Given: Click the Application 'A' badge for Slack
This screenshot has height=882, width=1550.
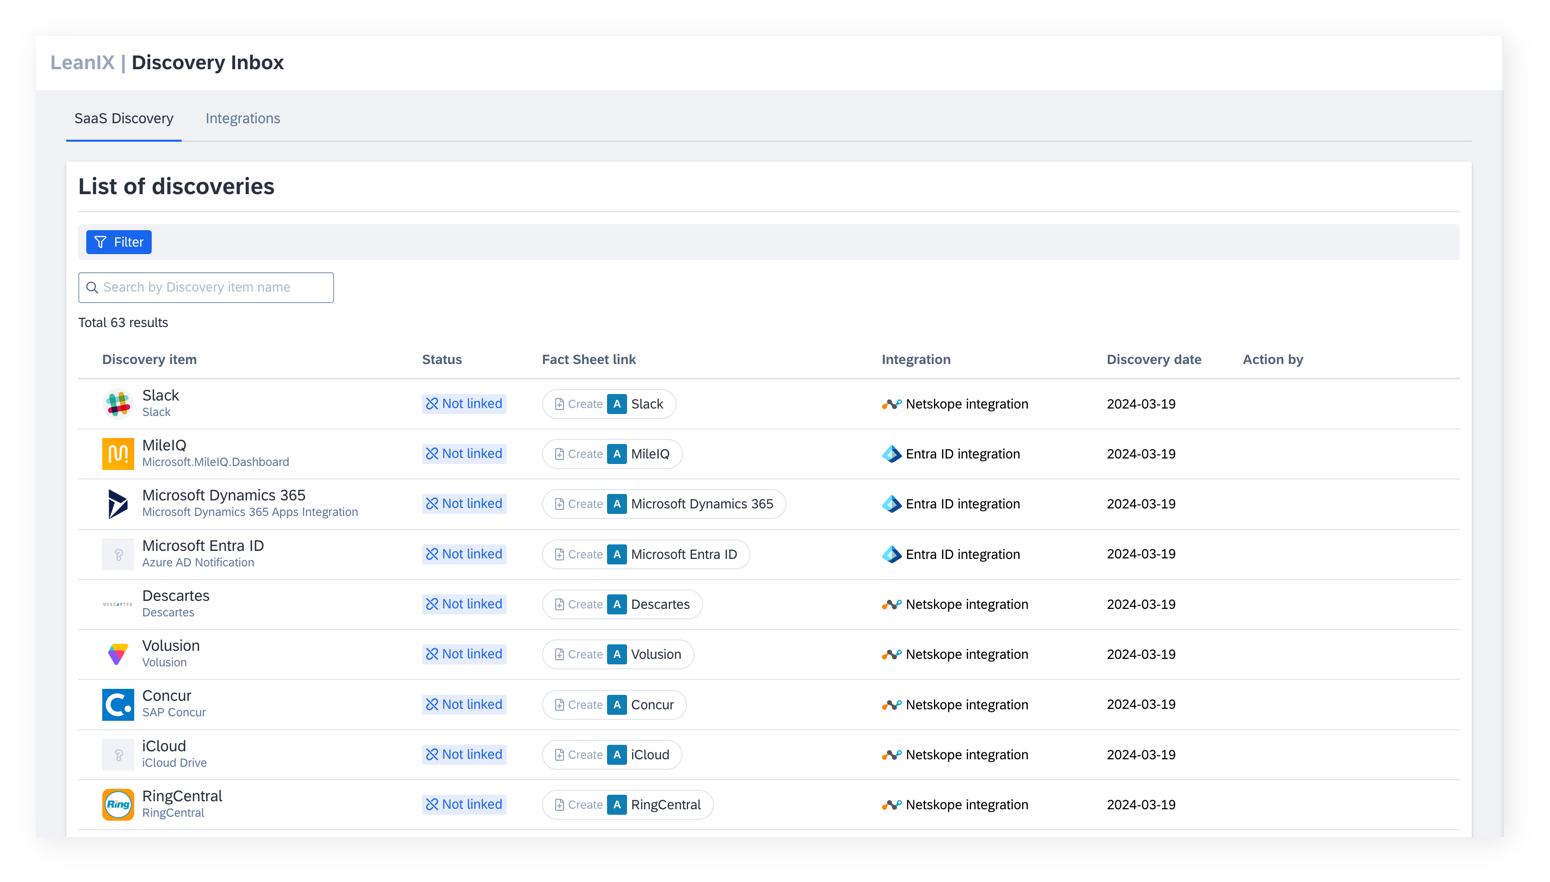Looking at the screenshot, I should (617, 404).
